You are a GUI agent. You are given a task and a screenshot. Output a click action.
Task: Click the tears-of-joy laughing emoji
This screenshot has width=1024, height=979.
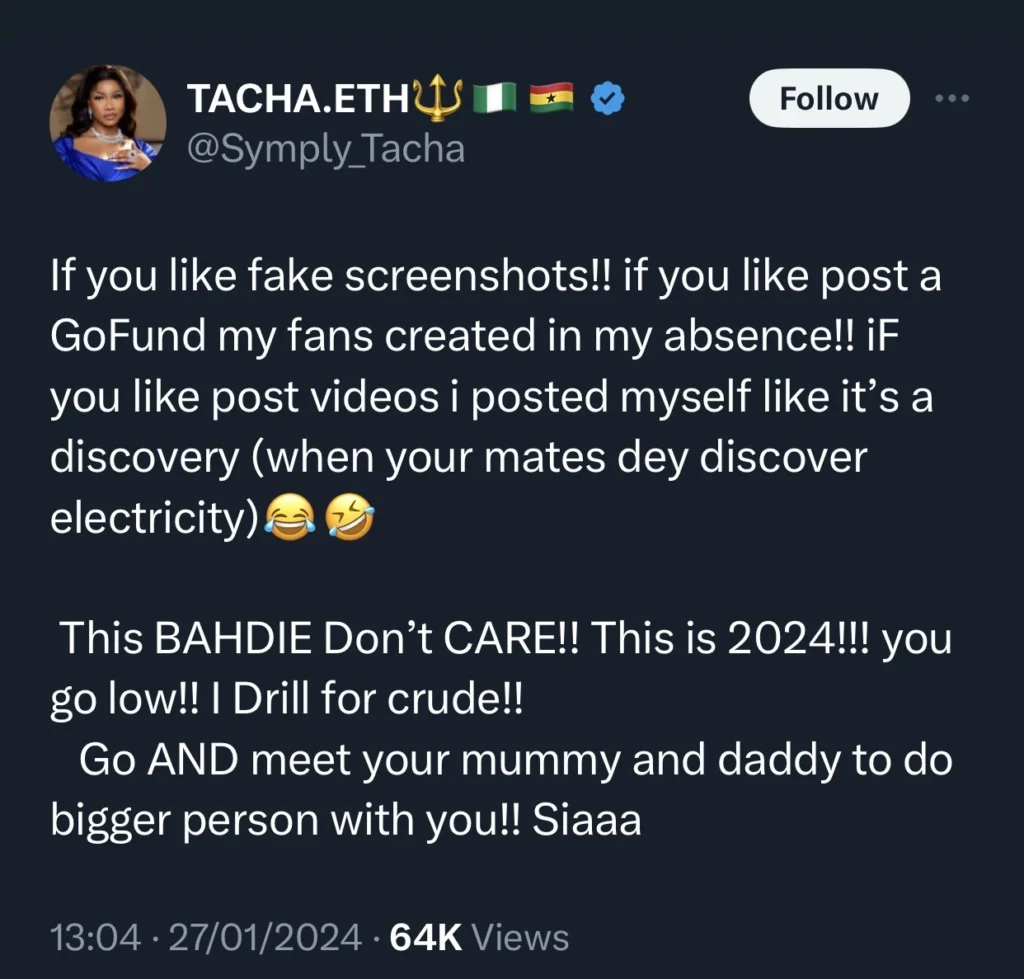(290, 518)
